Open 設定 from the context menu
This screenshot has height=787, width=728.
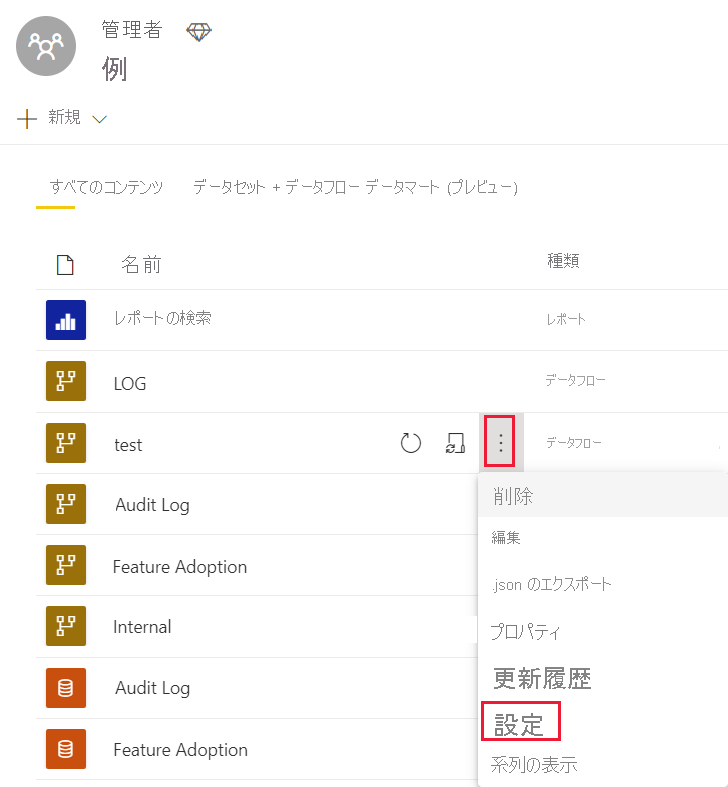(x=519, y=724)
